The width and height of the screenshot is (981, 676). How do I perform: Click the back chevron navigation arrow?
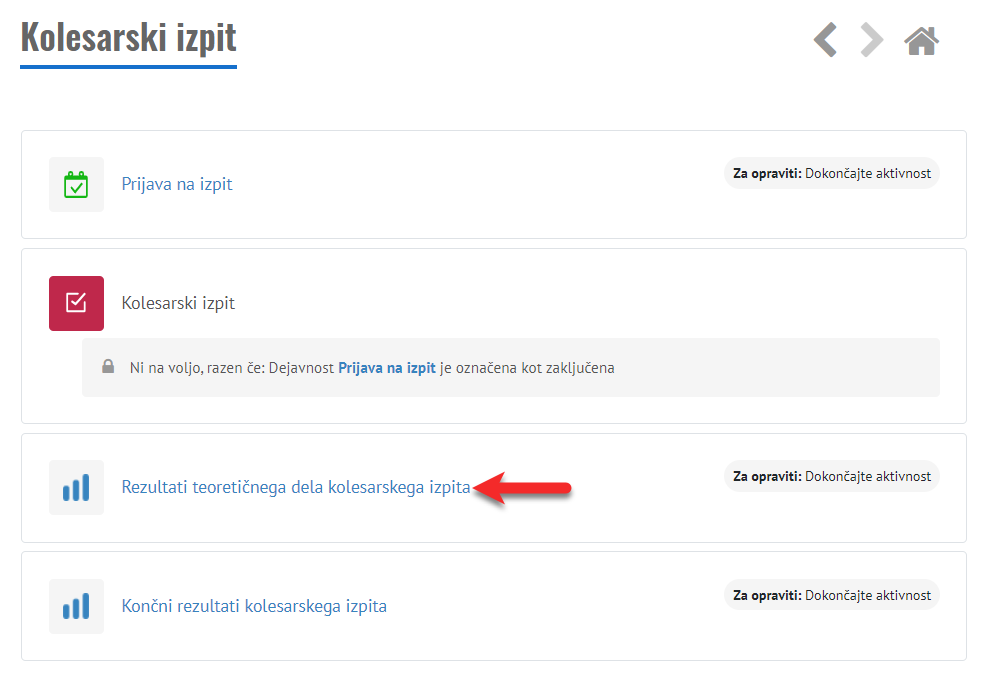click(825, 41)
